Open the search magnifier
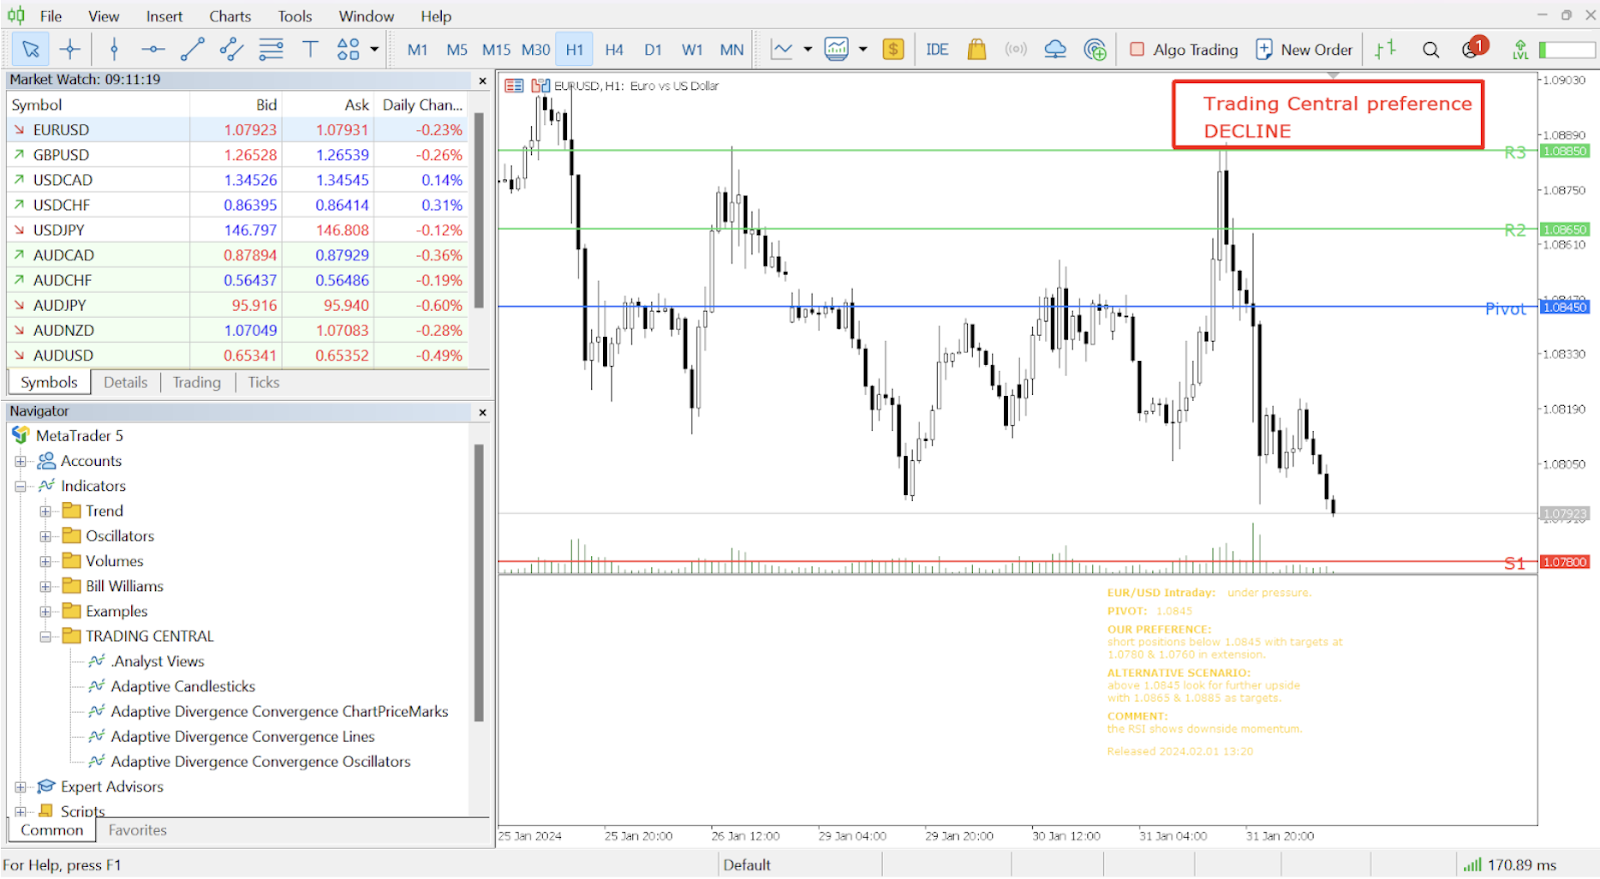Screen dimensions: 1600x879 [x=1431, y=49]
